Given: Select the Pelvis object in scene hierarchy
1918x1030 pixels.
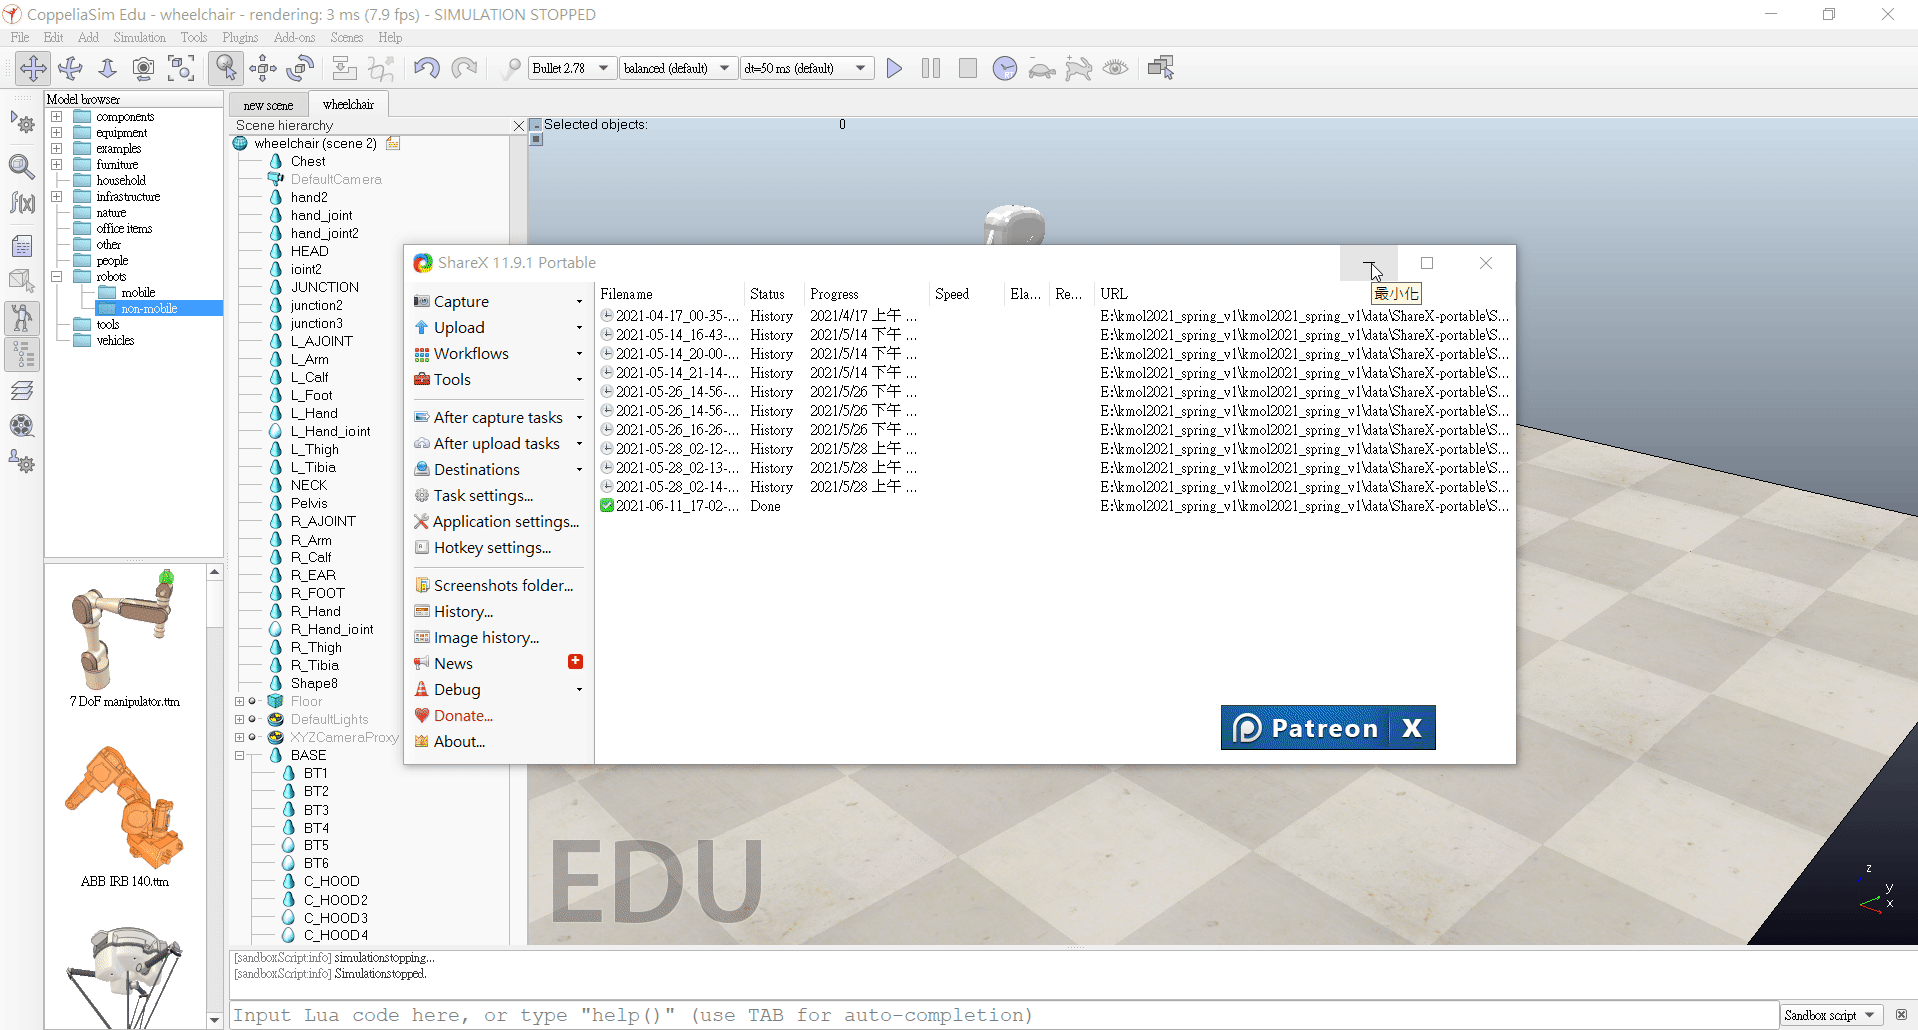Looking at the screenshot, I should (x=309, y=503).
